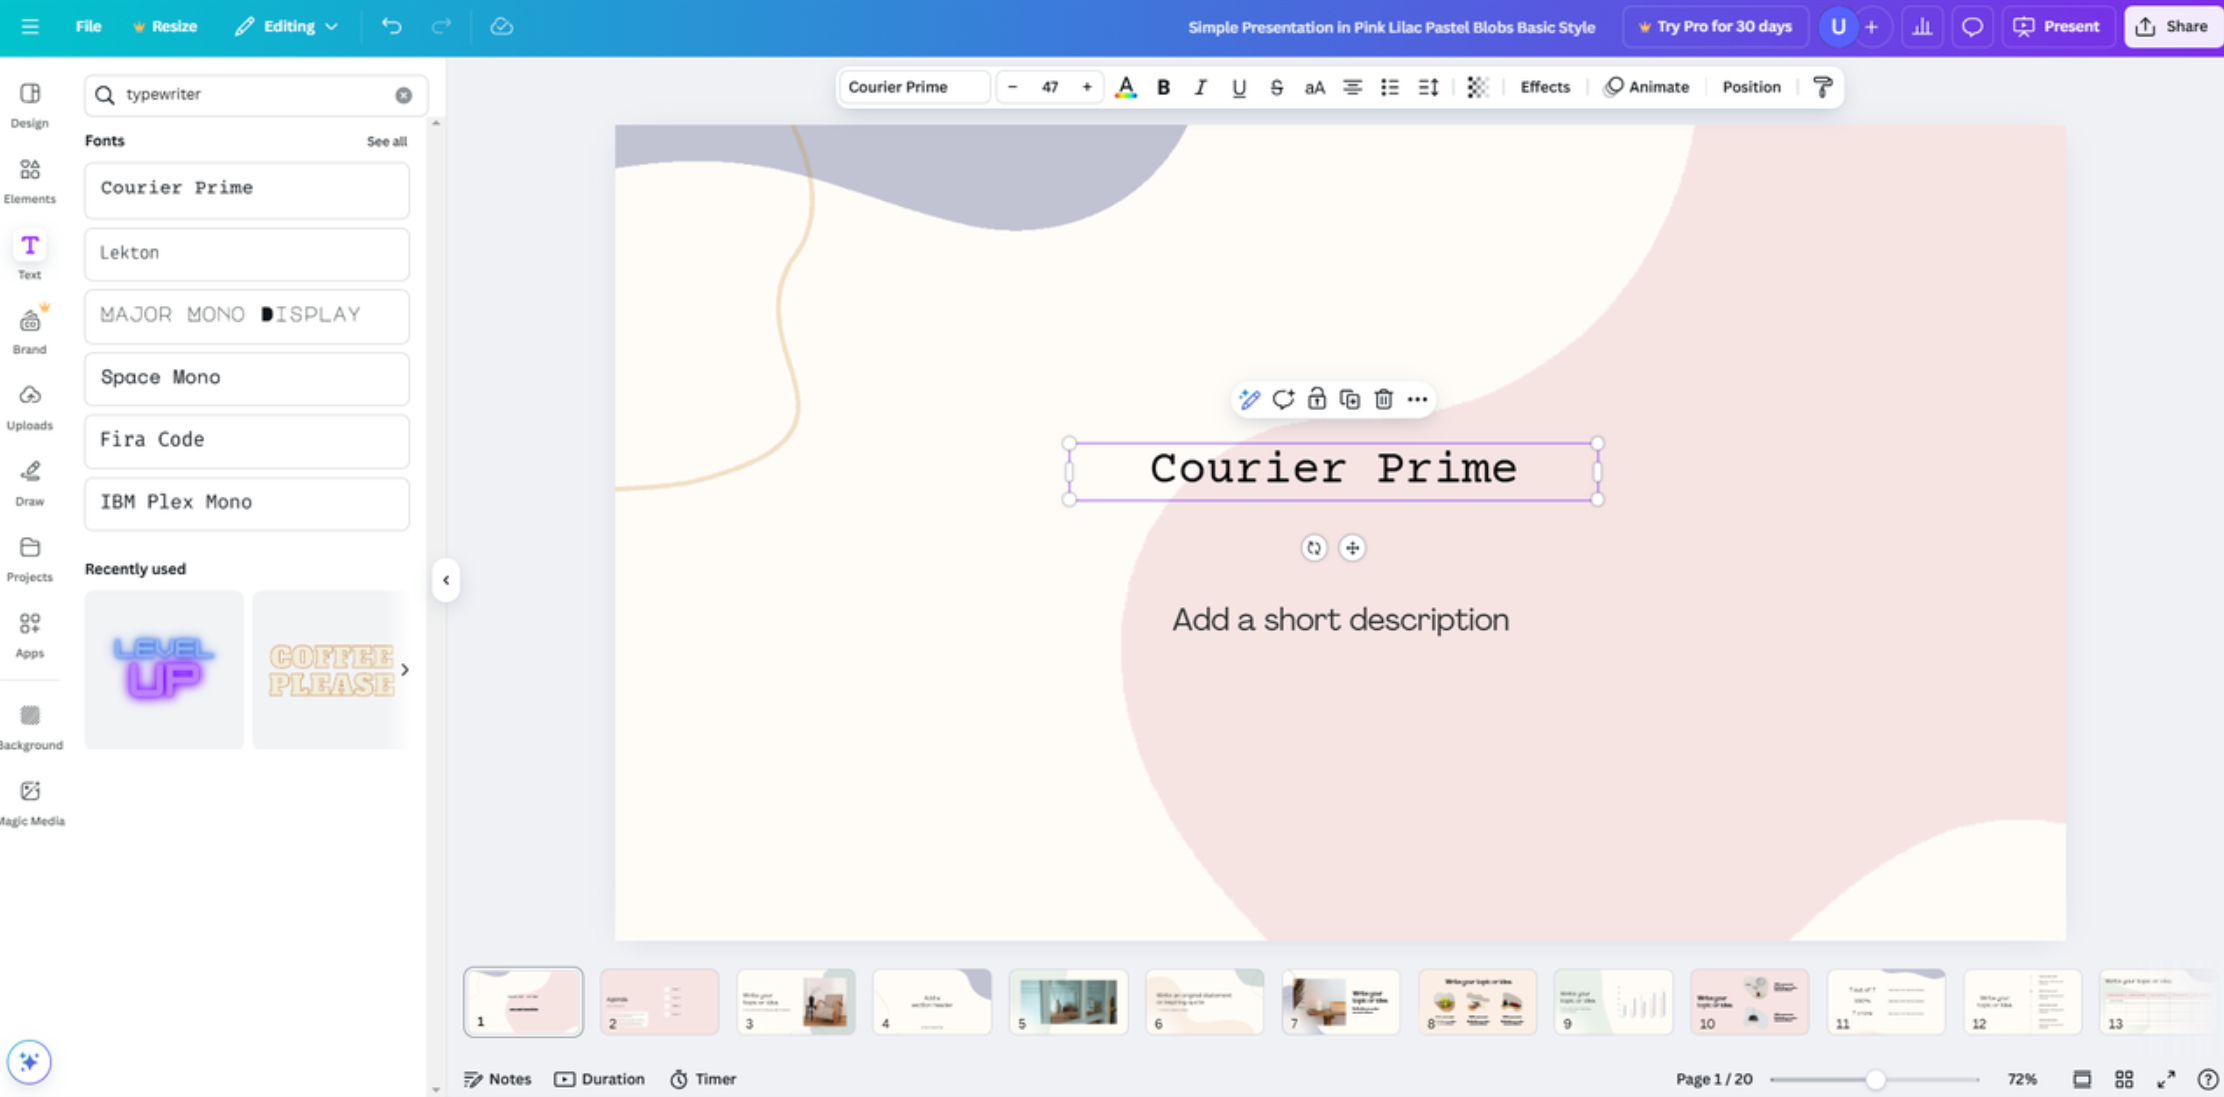This screenshot has width=2224, height=1097.
Task: Open the font name dropdown
Action: click(x=913, y=87)
